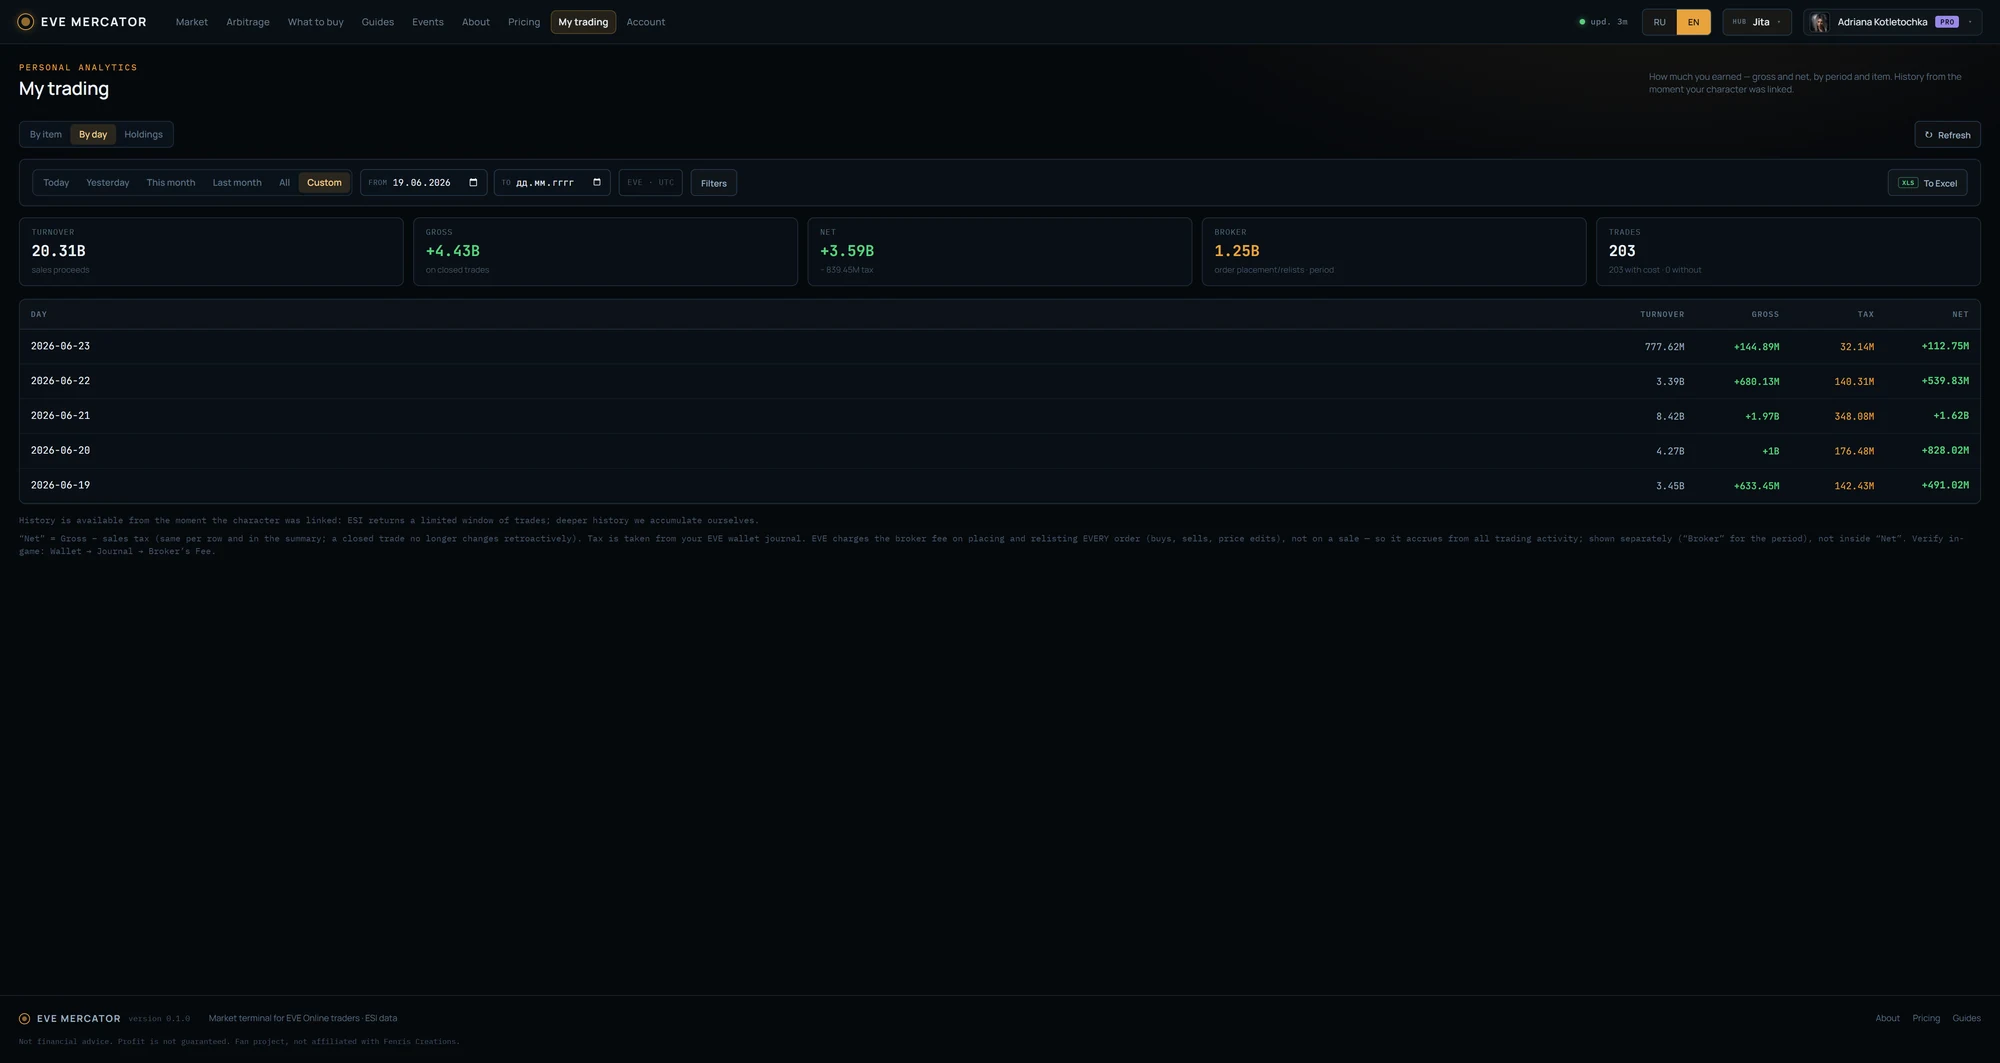2000x1063 pixels.
Task: Click the Gross +4.43B summary card
Action: tap(605, 252)
